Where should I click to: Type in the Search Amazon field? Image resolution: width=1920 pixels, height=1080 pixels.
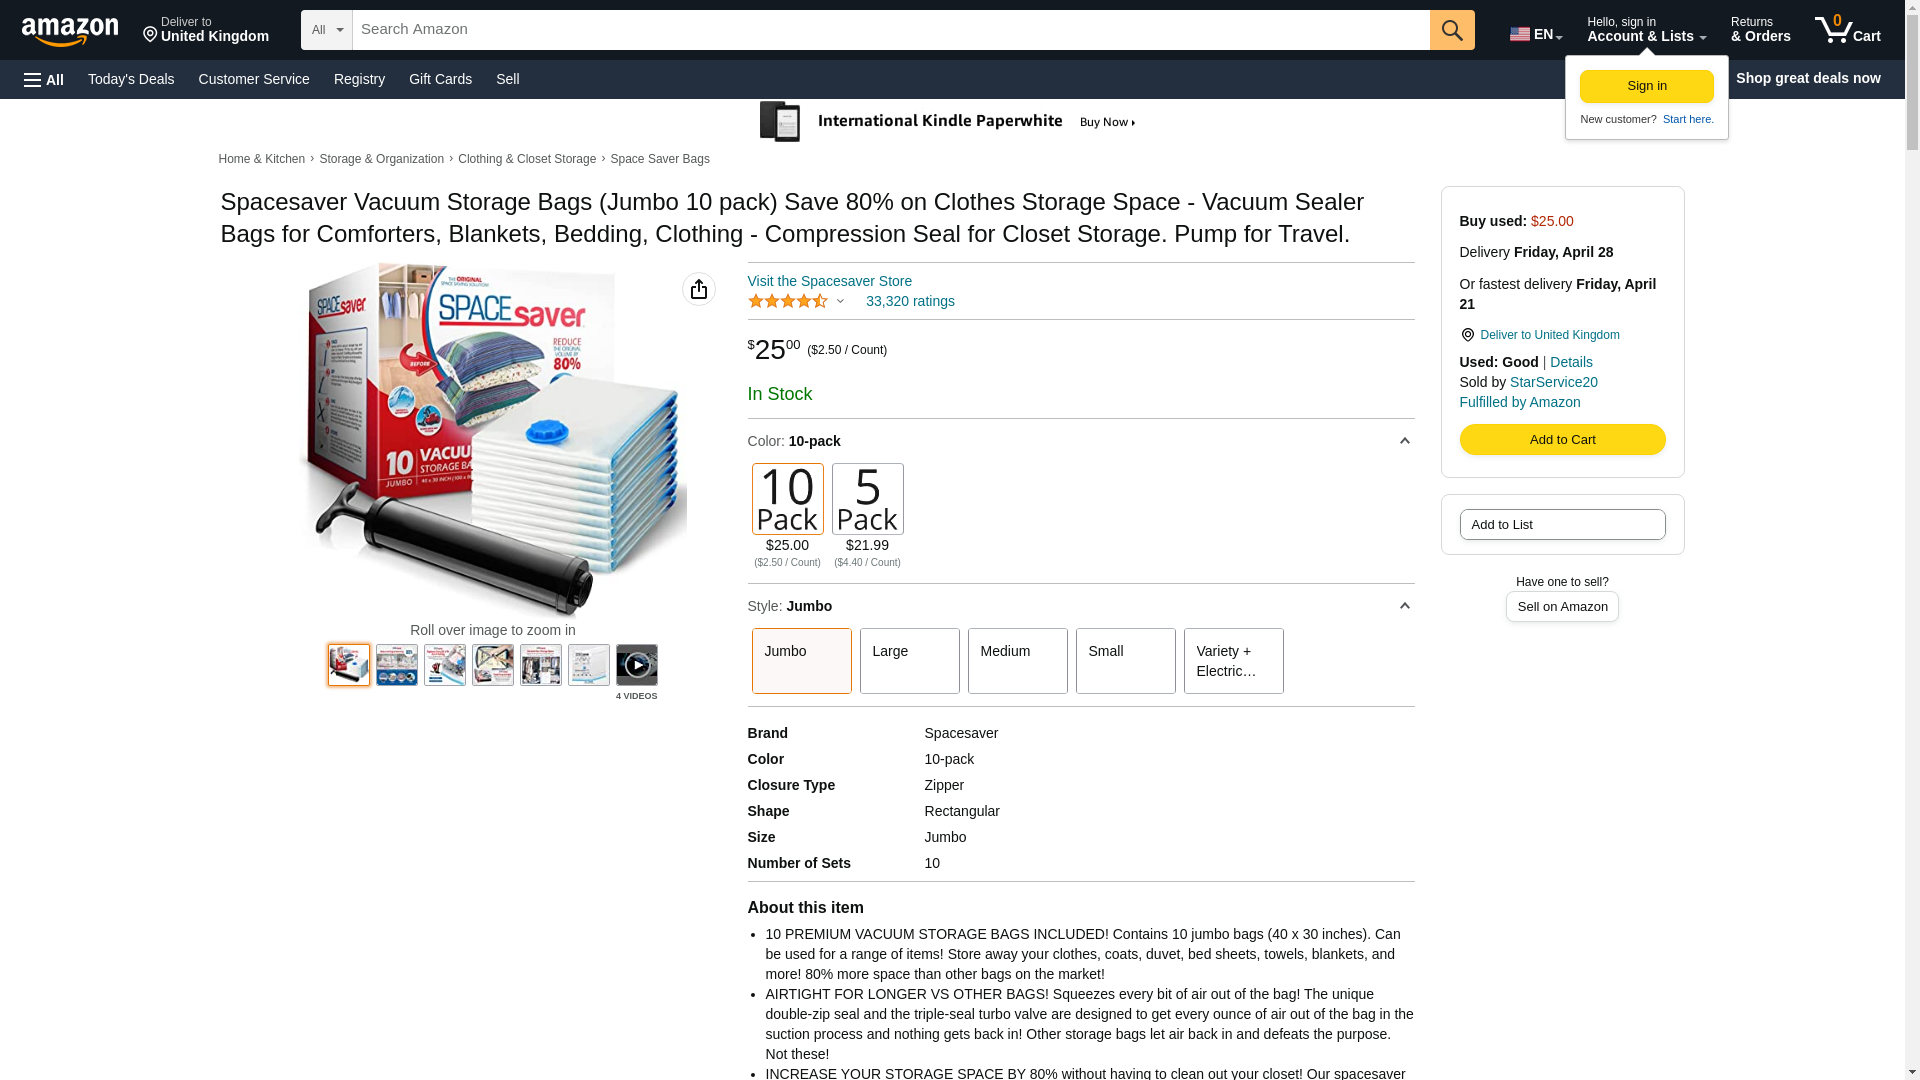890,30
